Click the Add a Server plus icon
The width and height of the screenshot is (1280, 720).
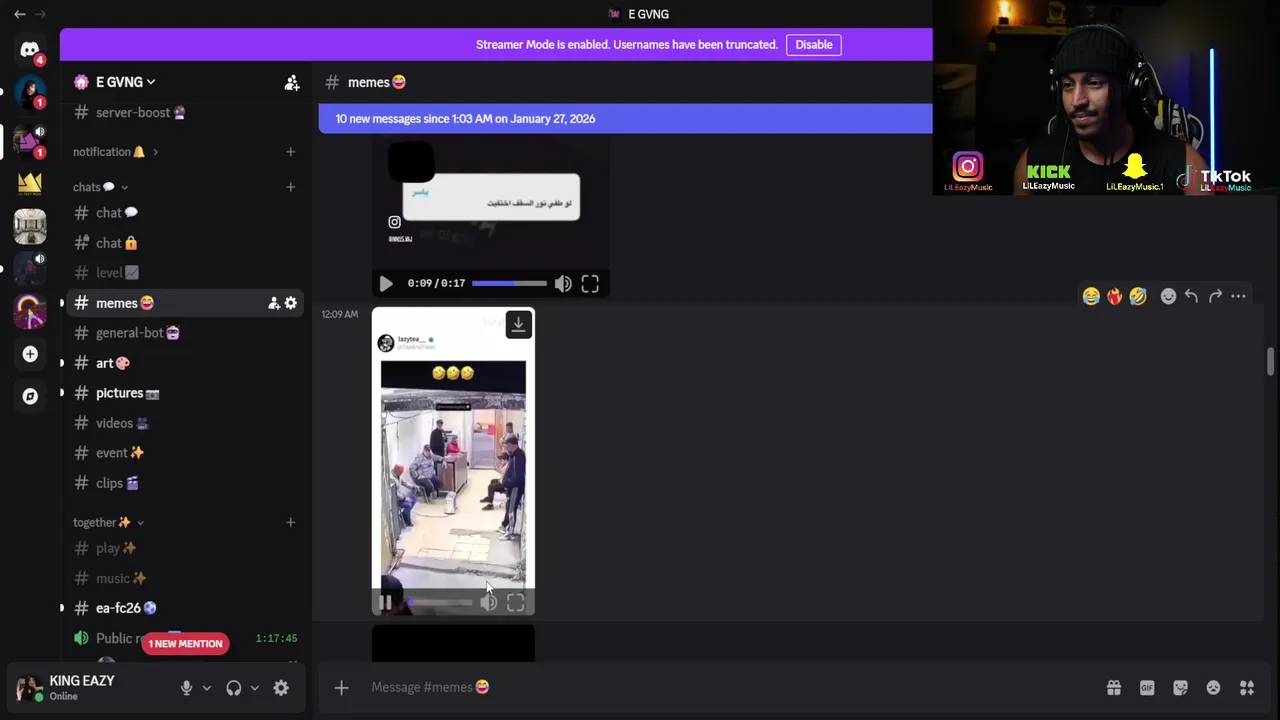point(30,354)
